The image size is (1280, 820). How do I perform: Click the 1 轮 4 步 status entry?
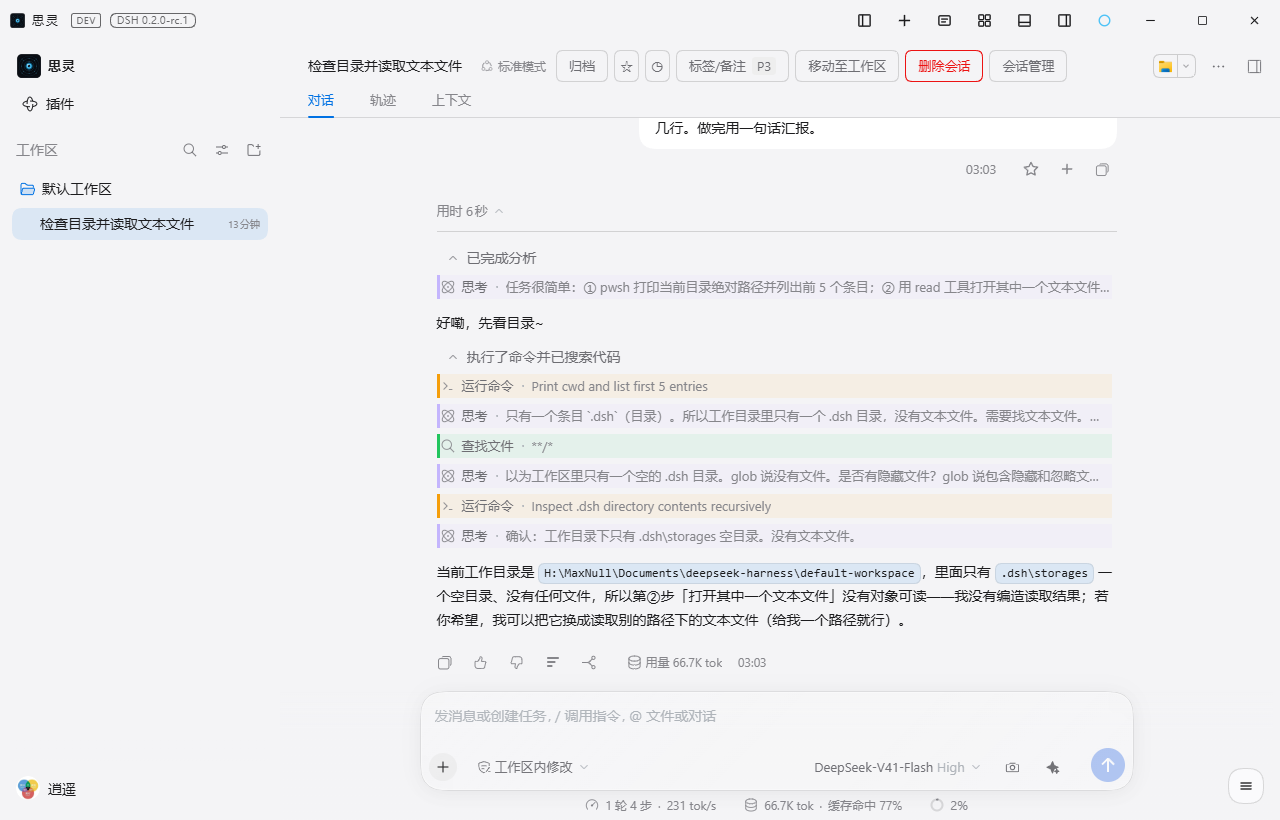point(651,805)
